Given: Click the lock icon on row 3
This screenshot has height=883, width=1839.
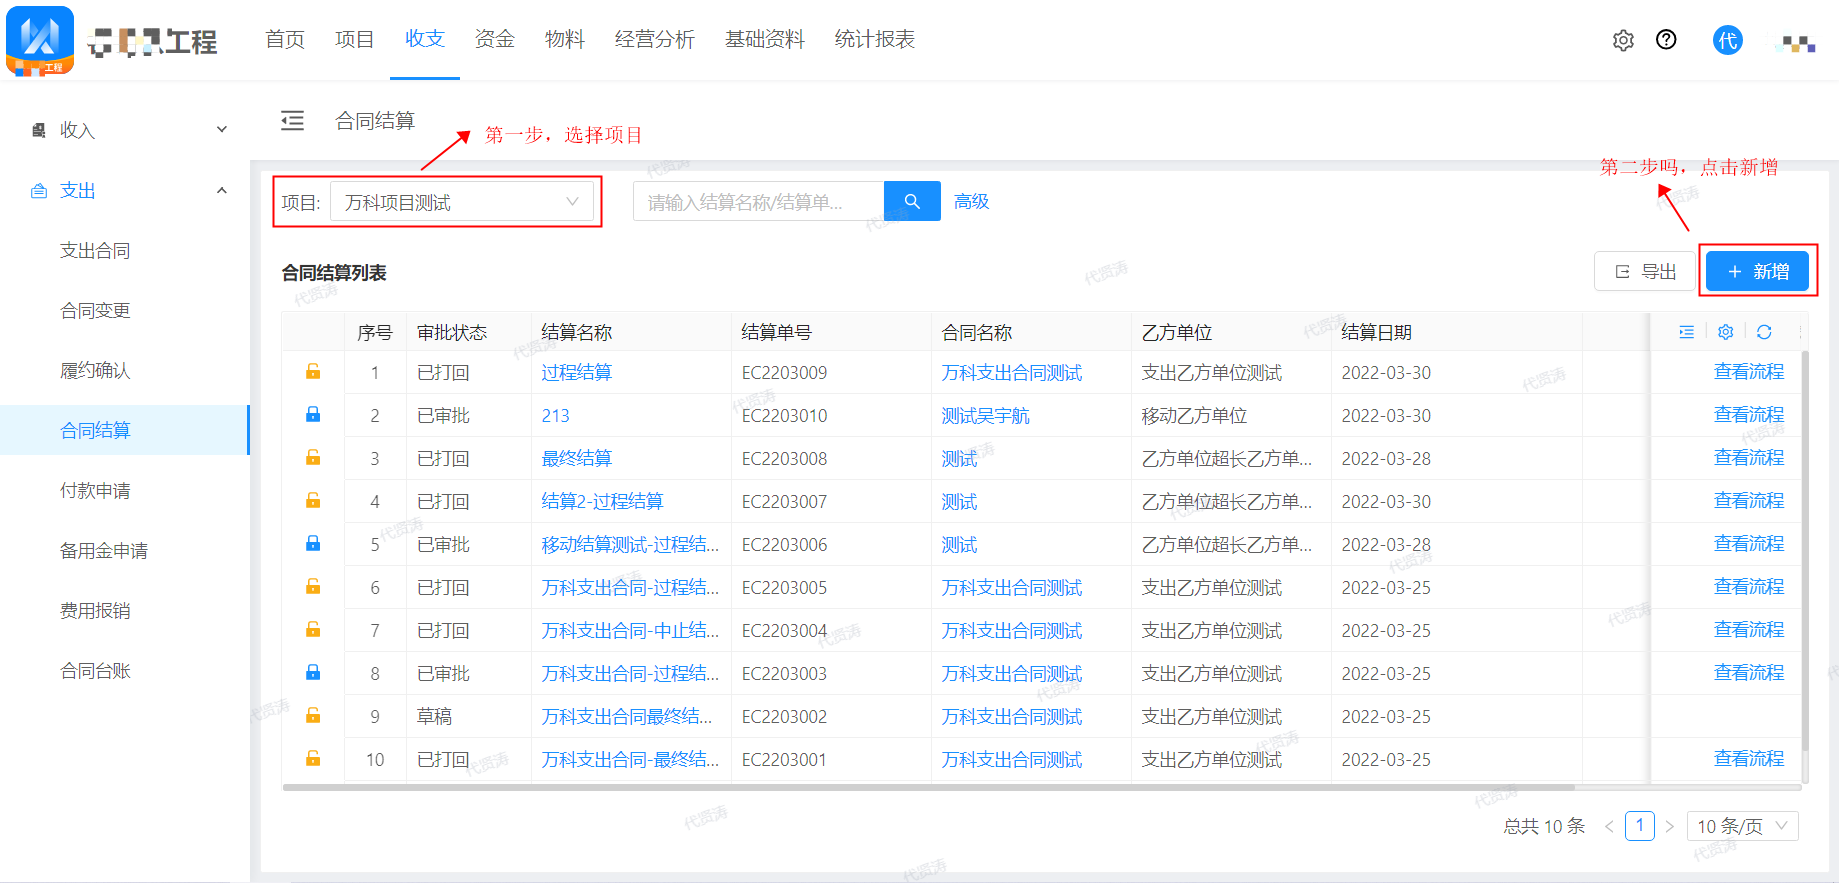Looking at the screenshot, I should coord(313,458).
